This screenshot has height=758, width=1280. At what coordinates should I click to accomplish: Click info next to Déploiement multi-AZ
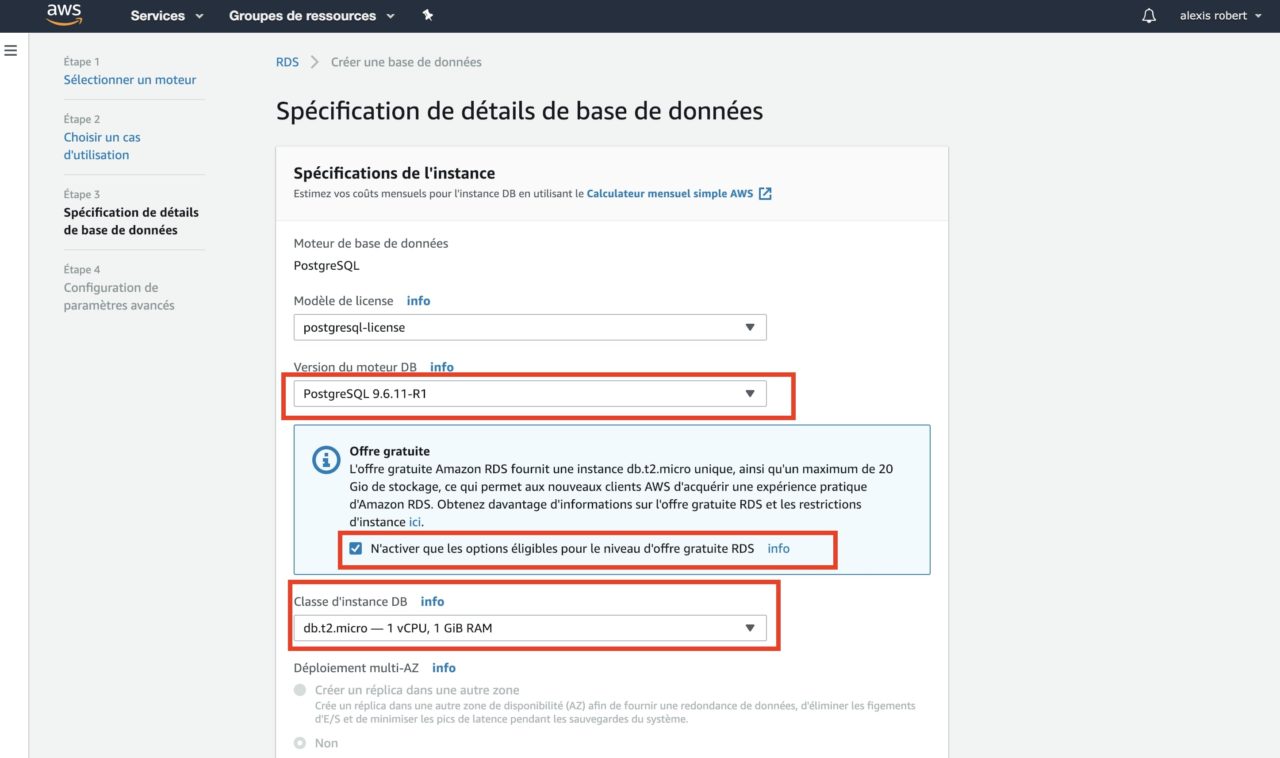[x=444, y=668]
